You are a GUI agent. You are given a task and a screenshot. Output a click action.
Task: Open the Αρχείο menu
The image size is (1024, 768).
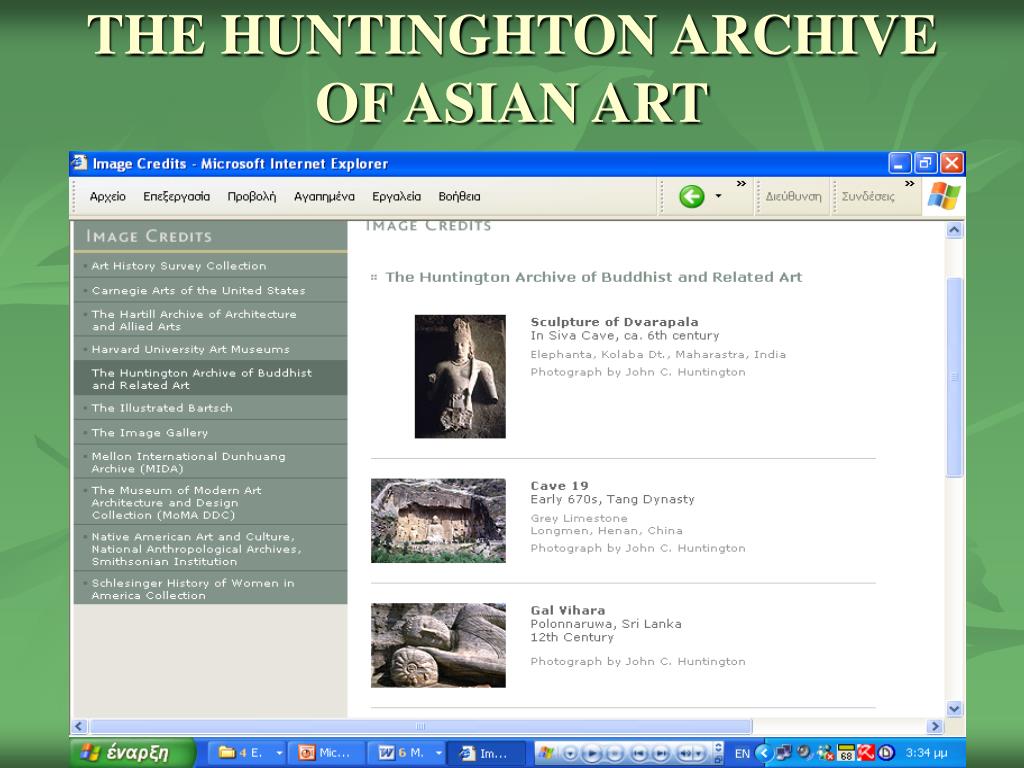tap(108, 197)
